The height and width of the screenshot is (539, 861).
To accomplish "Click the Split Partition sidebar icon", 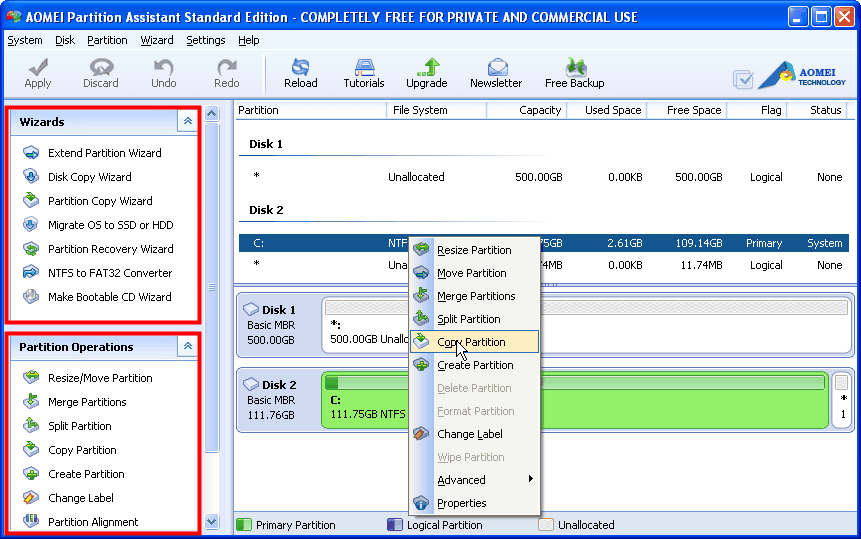I will pos(31,425).
